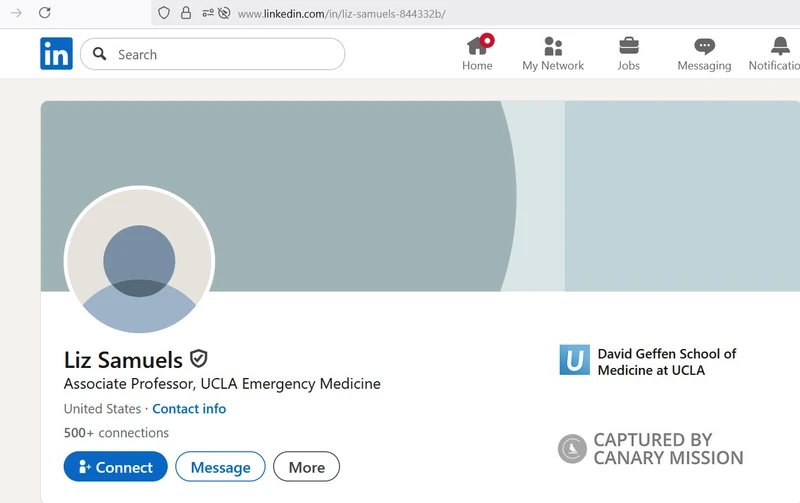Open the More actions dropdown
The height and width of the screenshot is (503, 800).
(307, 466)
